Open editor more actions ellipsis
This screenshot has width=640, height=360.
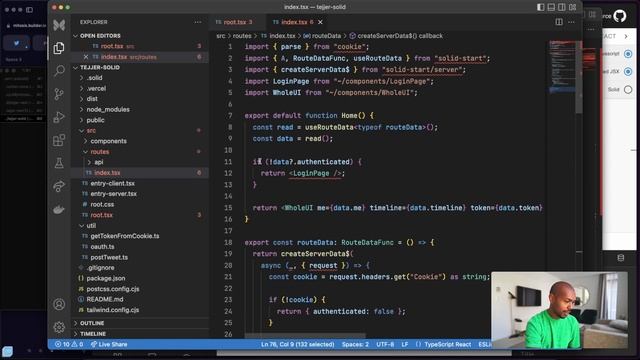point(571,22)
